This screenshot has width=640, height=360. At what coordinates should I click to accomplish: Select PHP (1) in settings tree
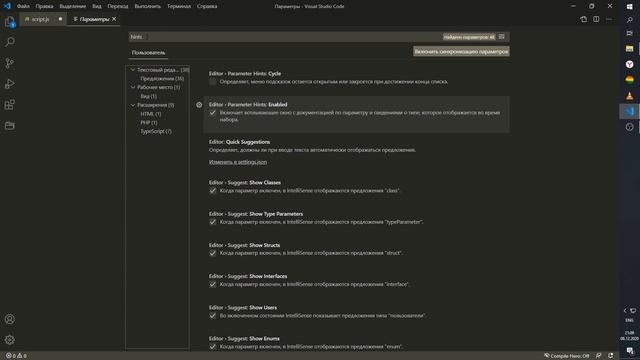point(149,122)
